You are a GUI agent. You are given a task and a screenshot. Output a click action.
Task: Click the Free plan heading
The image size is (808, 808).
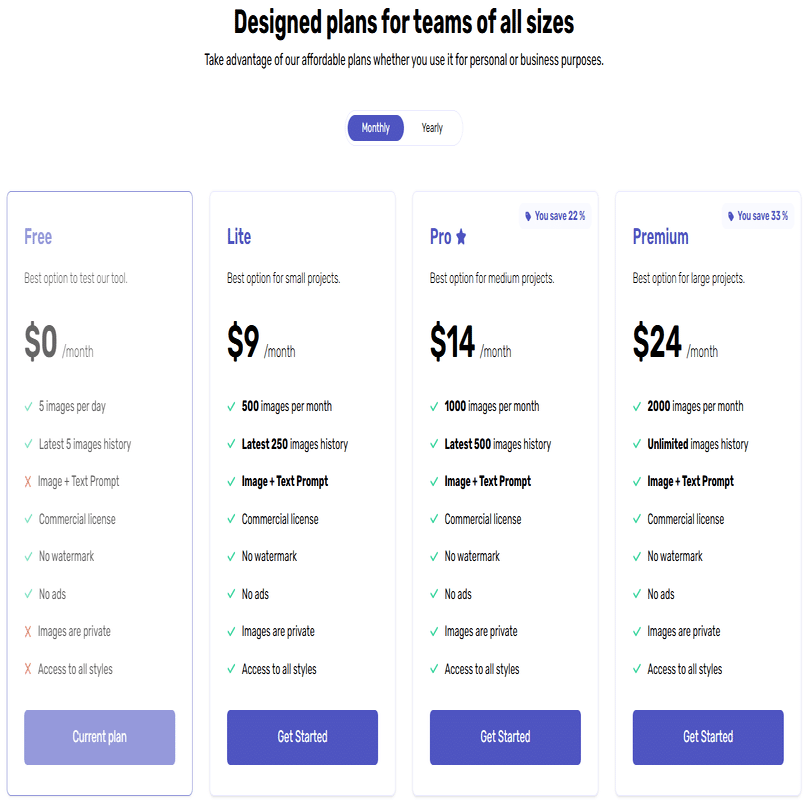click(x=38, y=237)
